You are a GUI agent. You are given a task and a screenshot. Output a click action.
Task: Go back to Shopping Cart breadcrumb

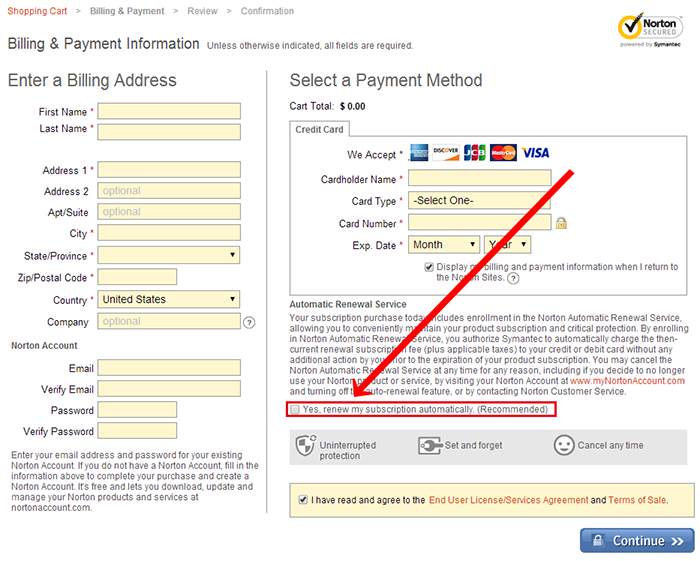36,11
